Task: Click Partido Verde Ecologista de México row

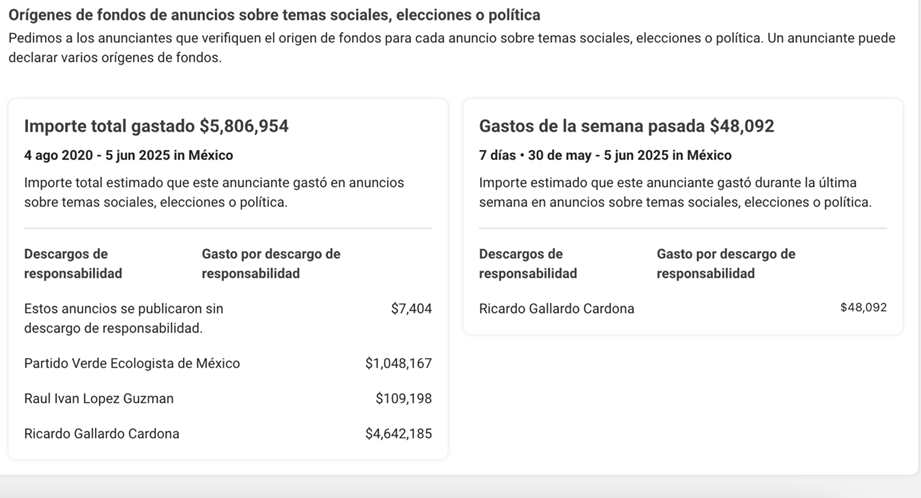Action: tap(228, 364)
